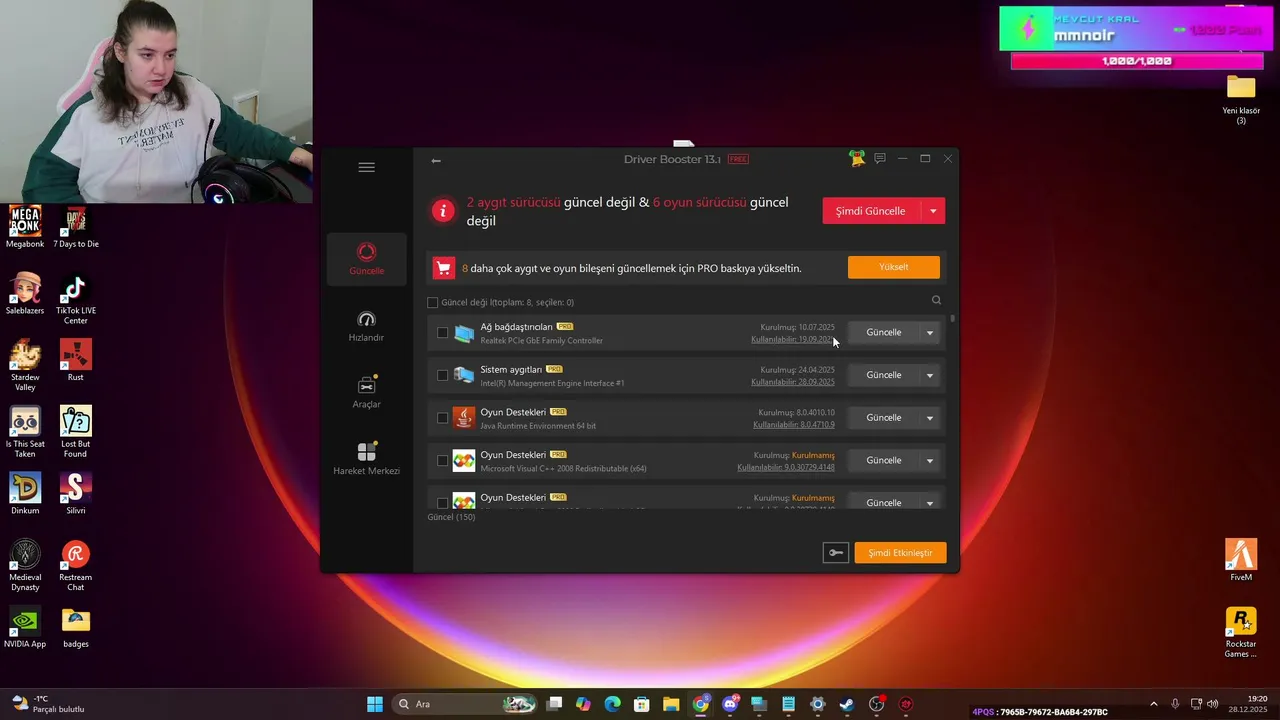Viewport: 1280px width, 720px height.
Task: Open the feedback chat icon in title bar
Action: [880, 158]
